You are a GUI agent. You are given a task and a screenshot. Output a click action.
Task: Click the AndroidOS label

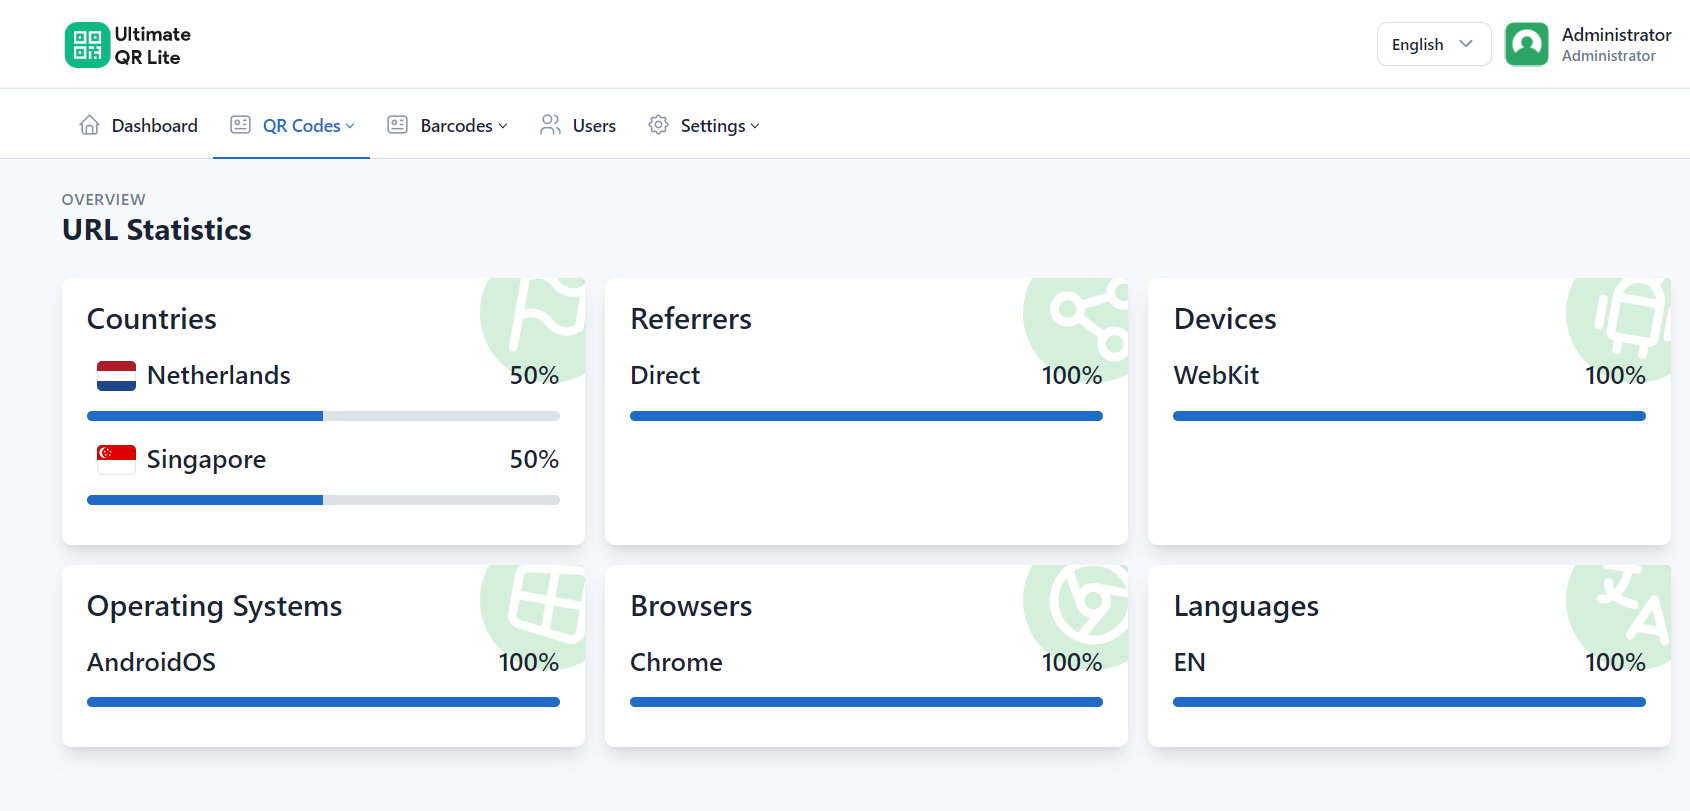coord(151,662)
